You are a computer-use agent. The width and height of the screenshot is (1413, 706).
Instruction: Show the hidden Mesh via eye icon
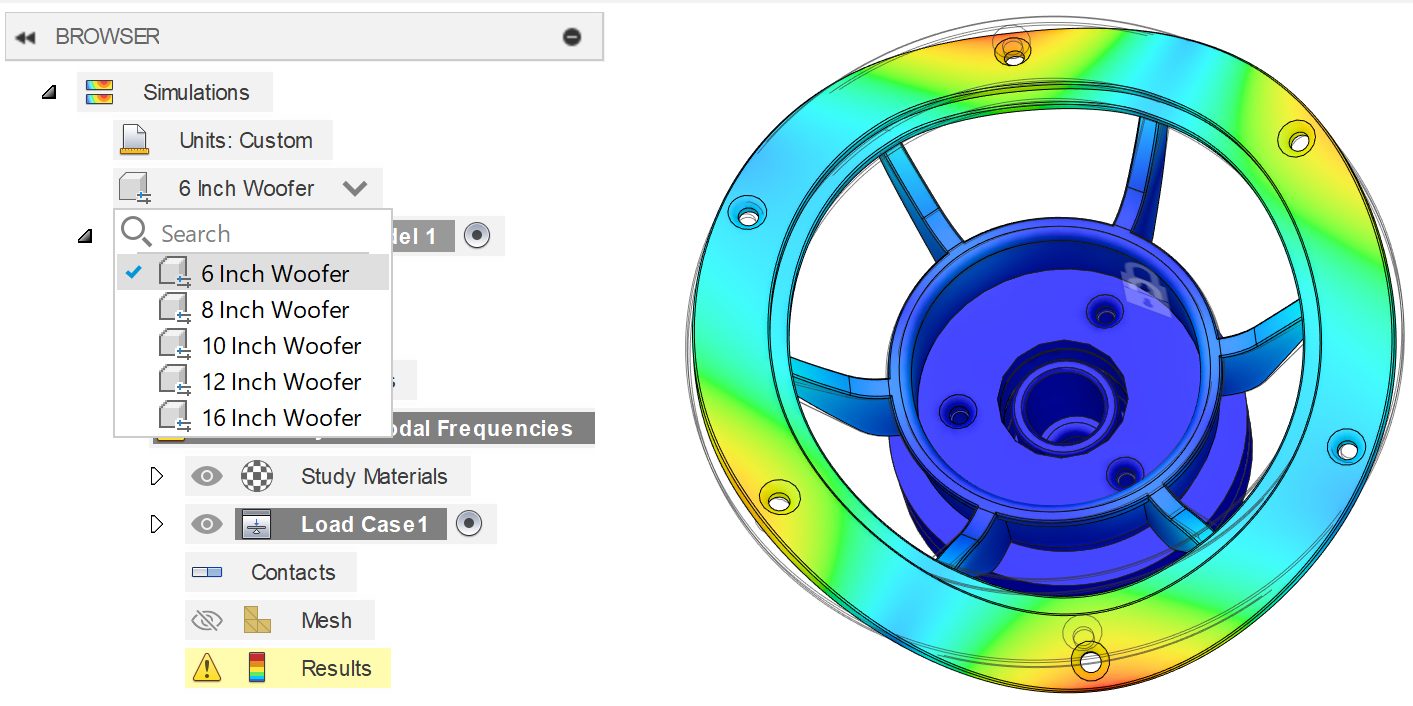pyautogui.click(x=206, y=620)
